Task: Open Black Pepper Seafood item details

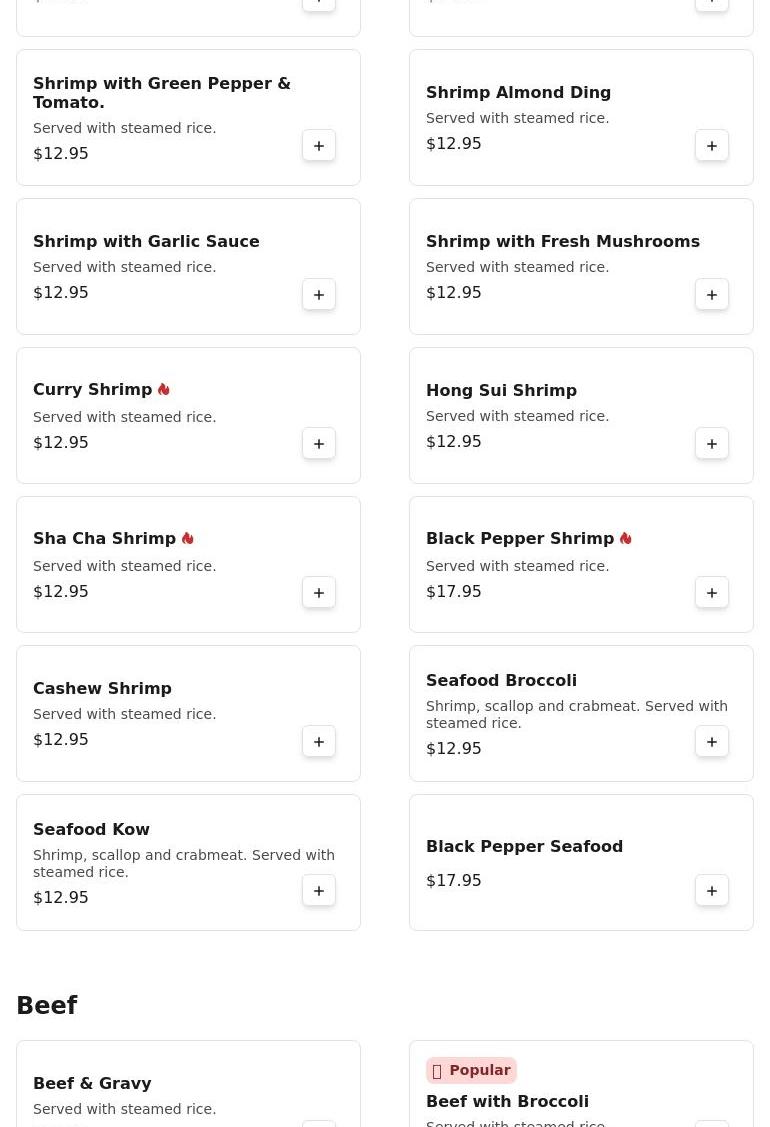Action: 524,847
